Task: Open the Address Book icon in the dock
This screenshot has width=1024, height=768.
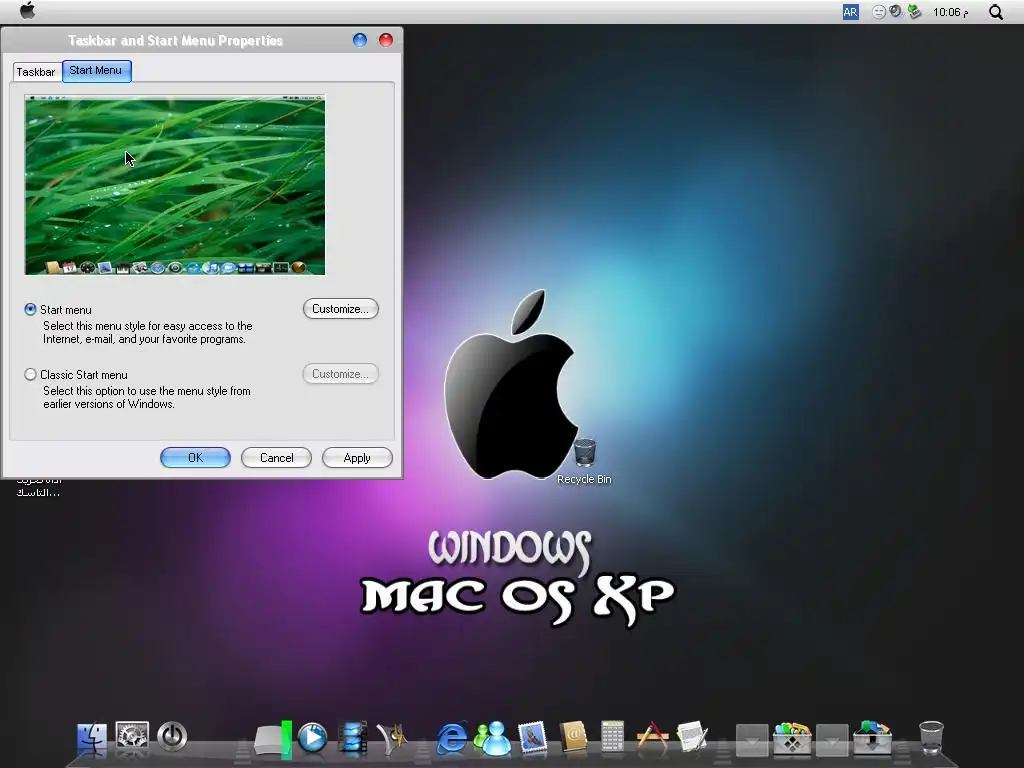Action: coord(573,738)
